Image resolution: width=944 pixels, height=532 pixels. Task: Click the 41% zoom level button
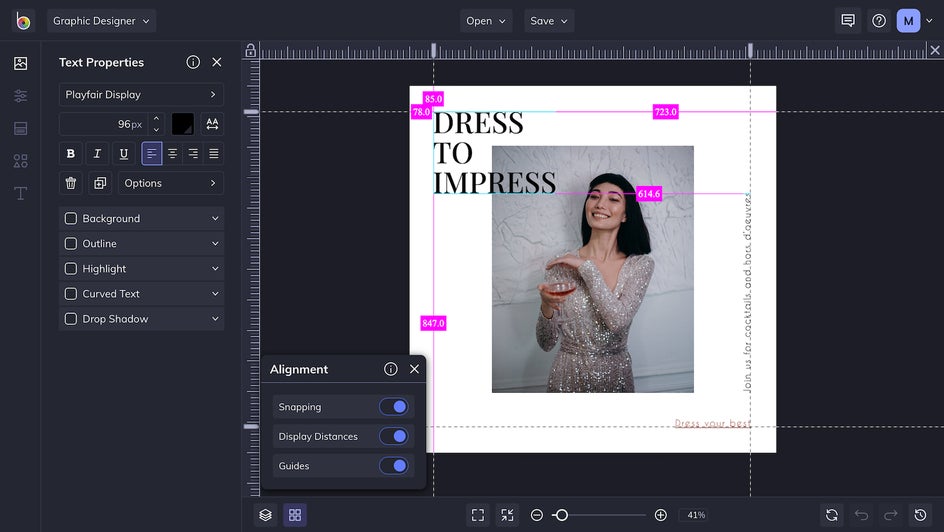pos(695,515)
